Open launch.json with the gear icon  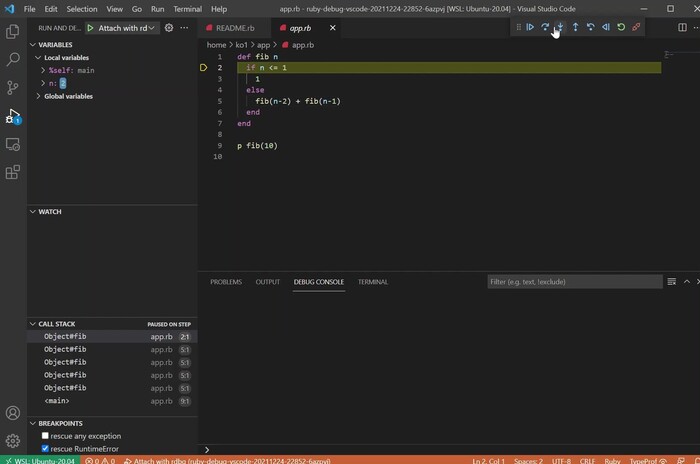(x=168, y=28)
